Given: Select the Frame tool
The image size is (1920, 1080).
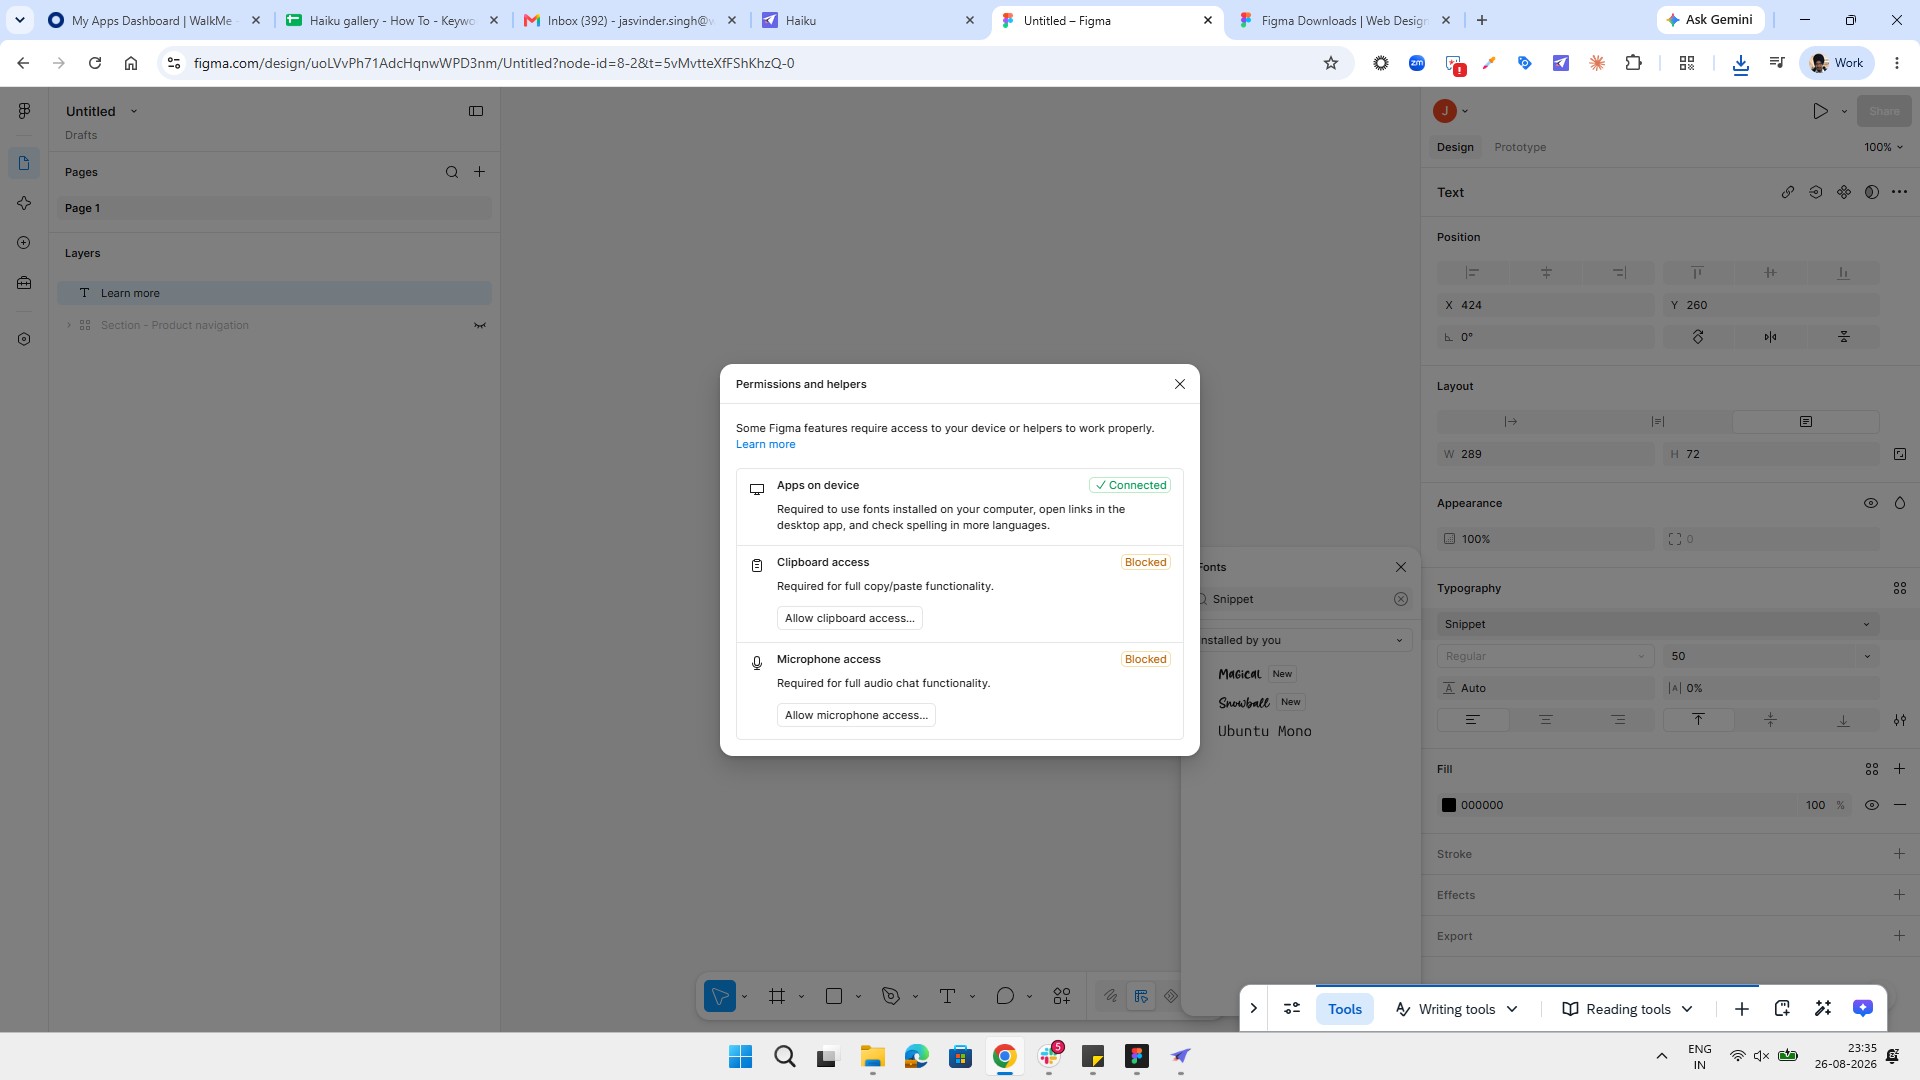Looking at the screenshot, I should (777, 996).
